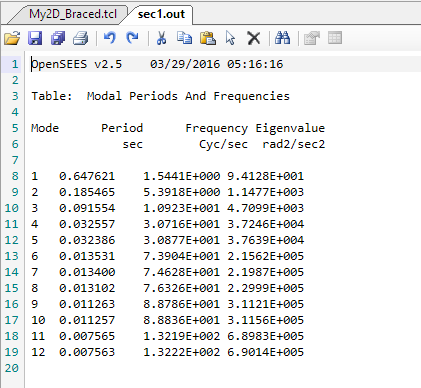Click period value 0.091554
This screenshot has height=388, width=421.
(x=87, y=208)
